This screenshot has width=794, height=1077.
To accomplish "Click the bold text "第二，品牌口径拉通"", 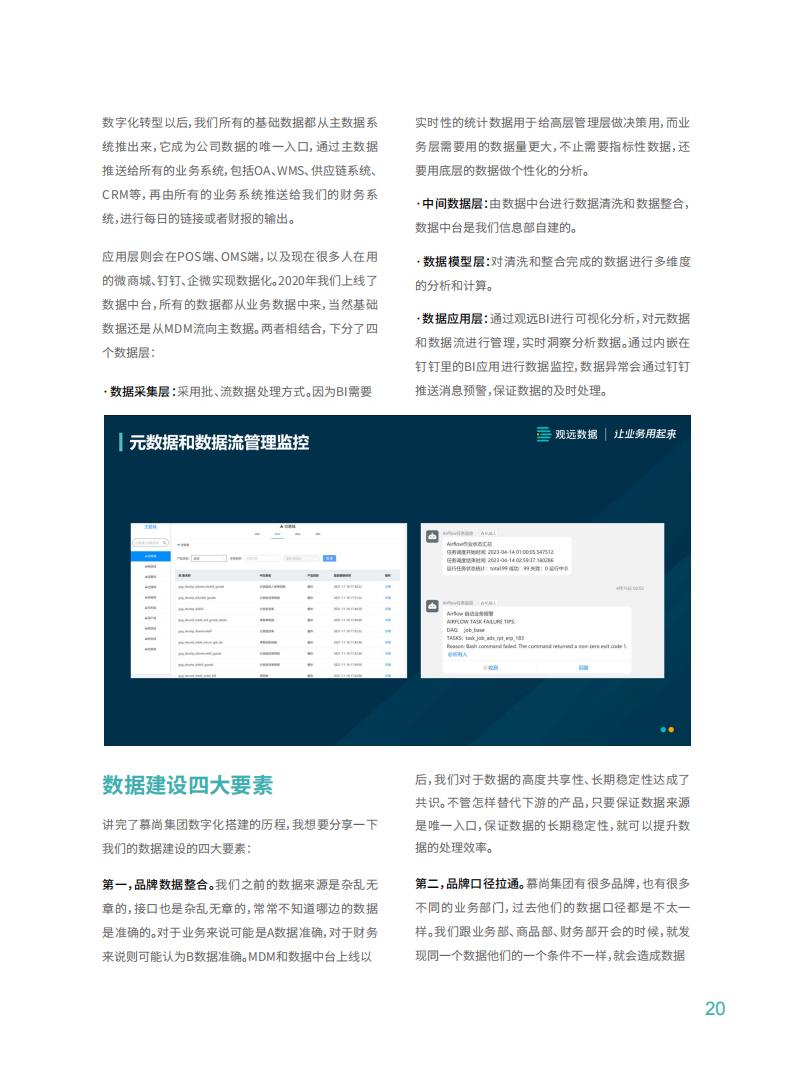I will click(x=467, y=884).
